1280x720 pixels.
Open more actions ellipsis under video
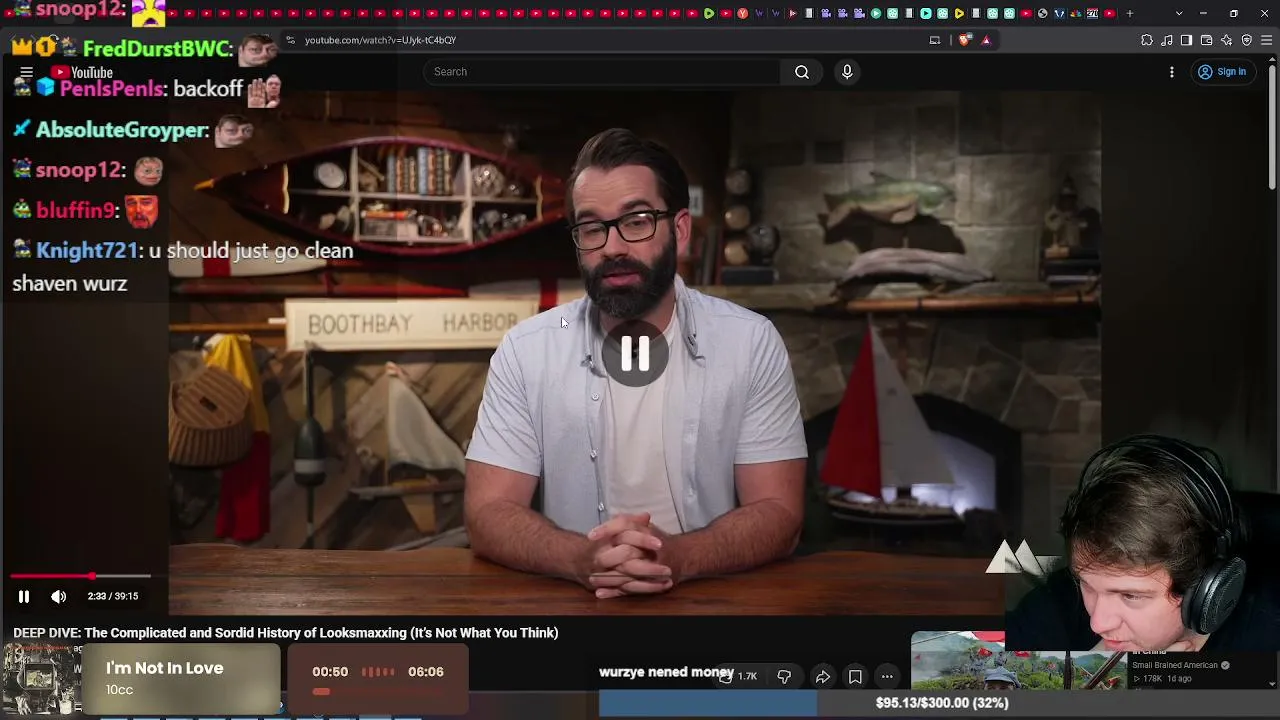(887, 677)
